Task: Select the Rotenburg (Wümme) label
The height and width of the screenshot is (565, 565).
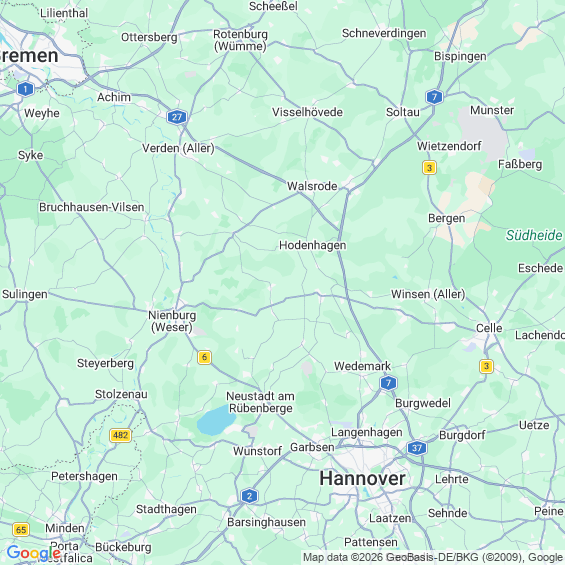Action: 240,40
